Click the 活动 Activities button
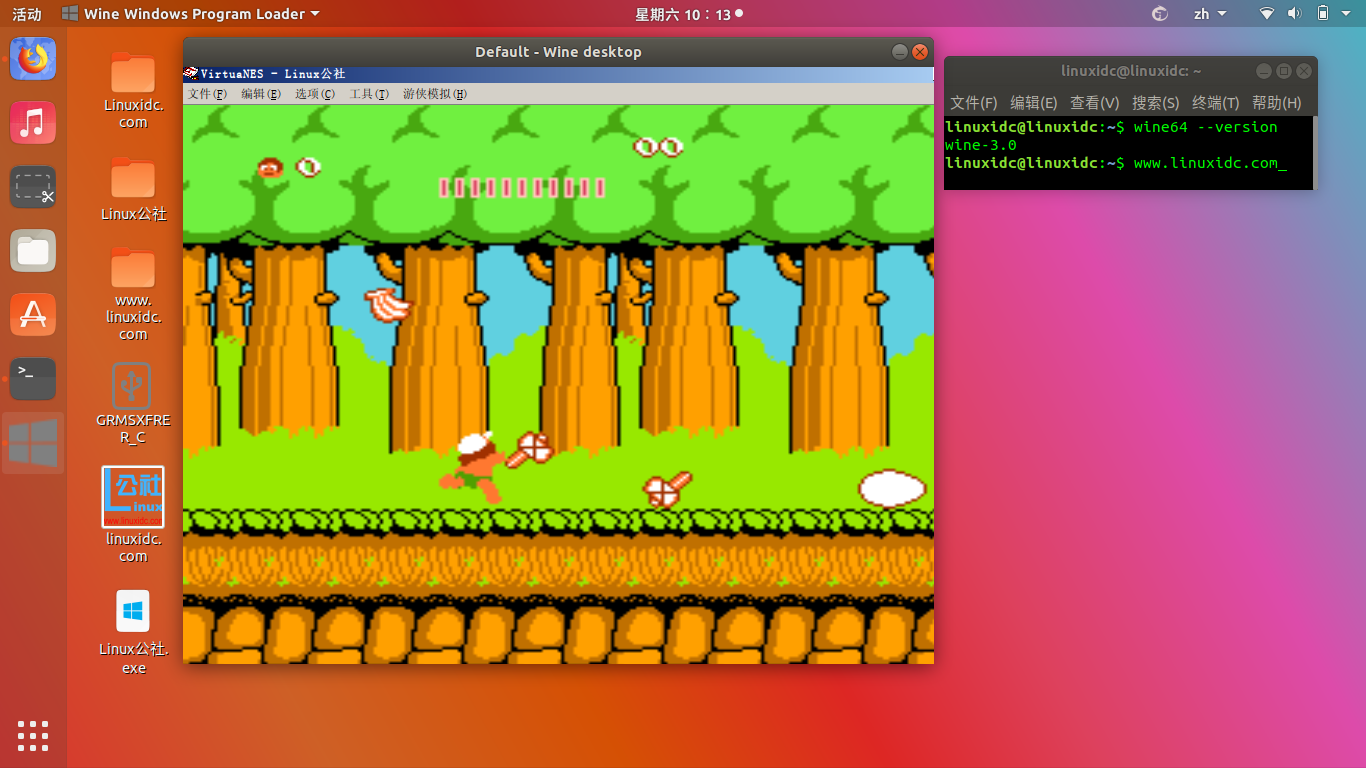The width and height of the screenshot is (1366, 768). coord(27,14)
